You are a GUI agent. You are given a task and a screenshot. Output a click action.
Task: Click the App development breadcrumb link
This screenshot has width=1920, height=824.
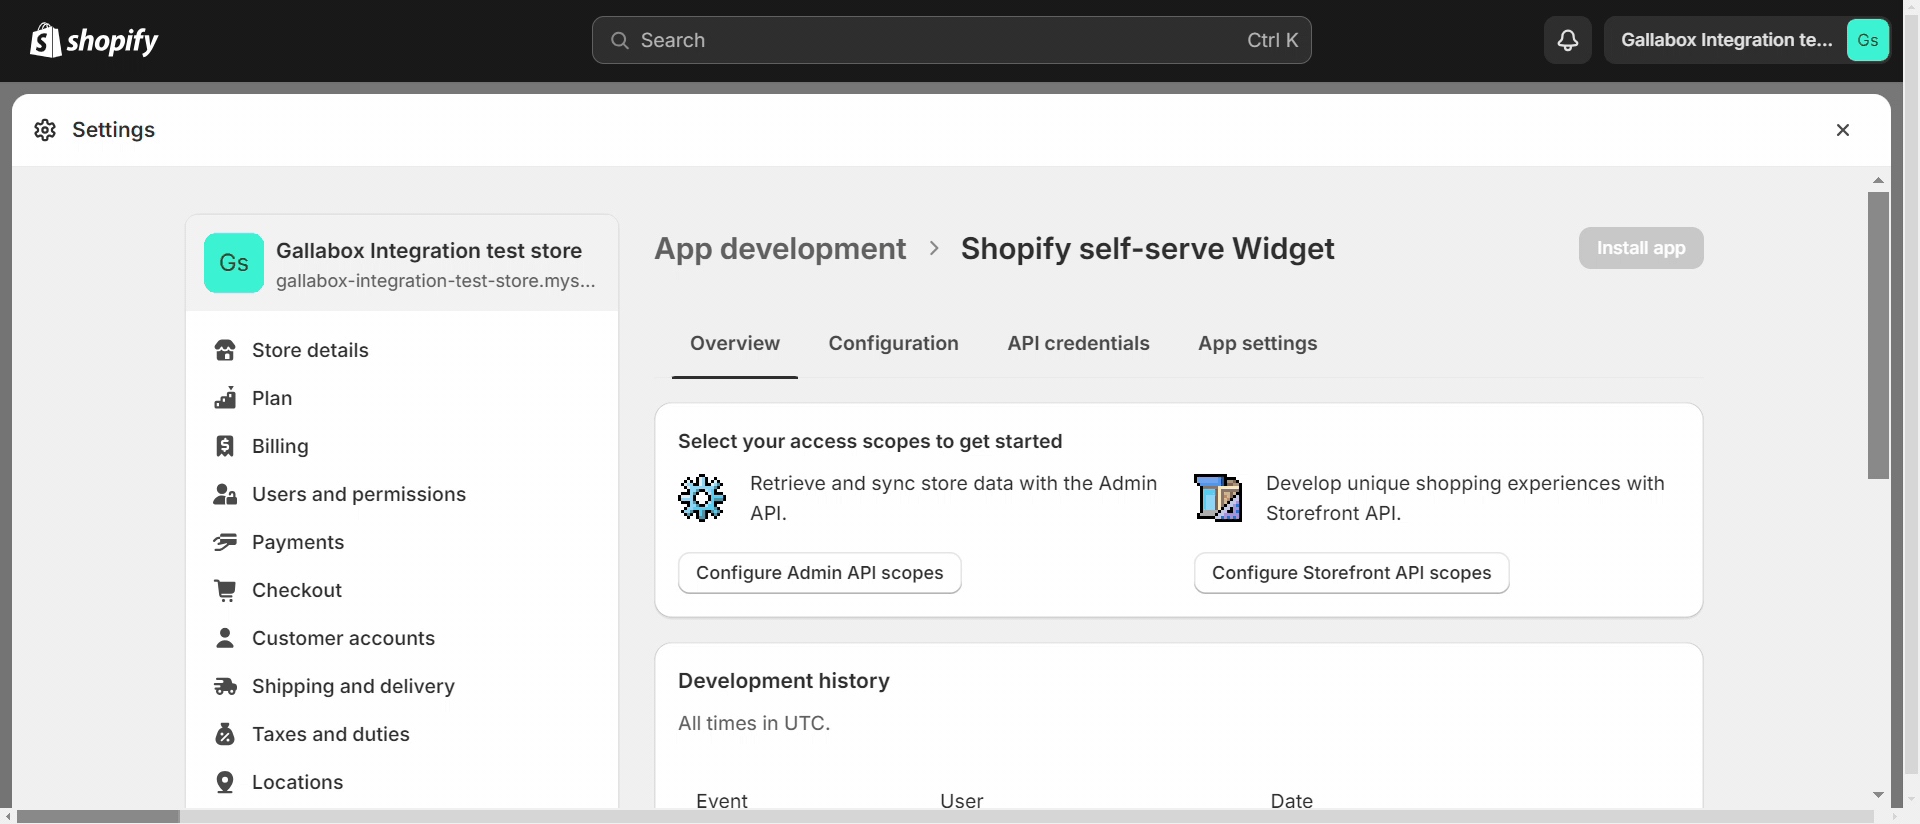click(780, 249)
